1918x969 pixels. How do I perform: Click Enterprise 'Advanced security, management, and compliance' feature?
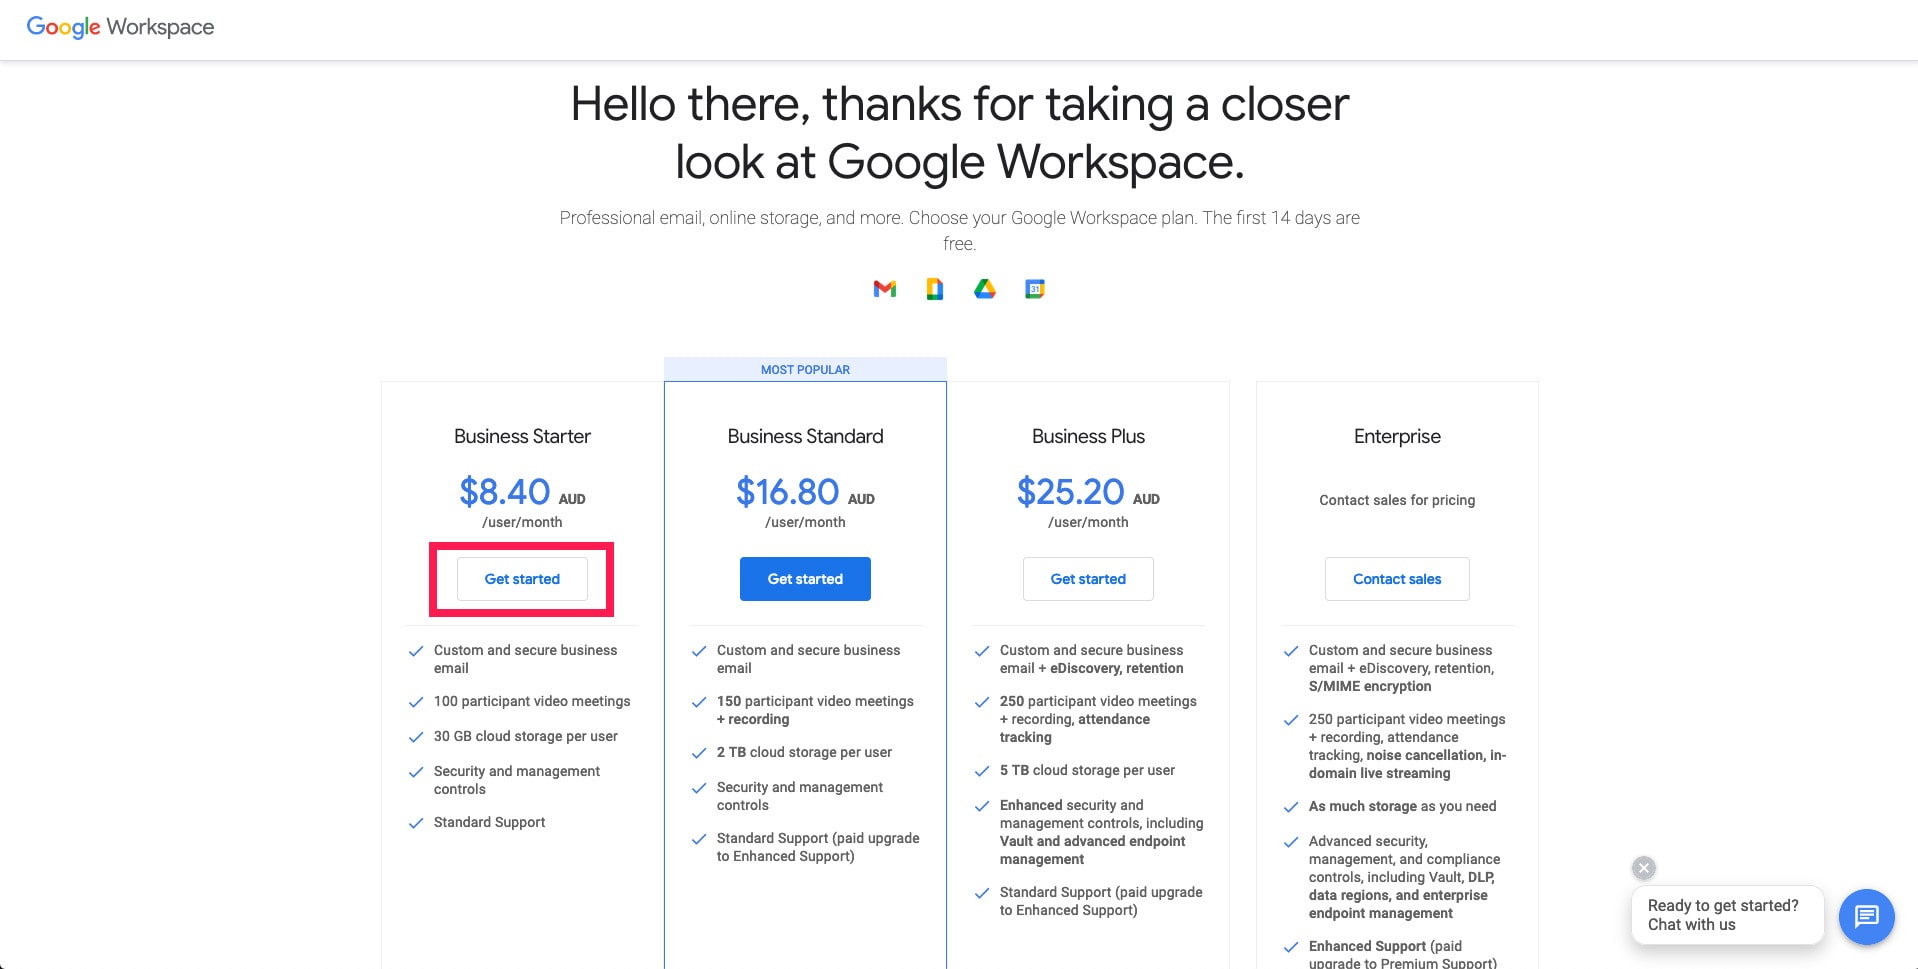pyautogui.click(x=1405, y=877)
